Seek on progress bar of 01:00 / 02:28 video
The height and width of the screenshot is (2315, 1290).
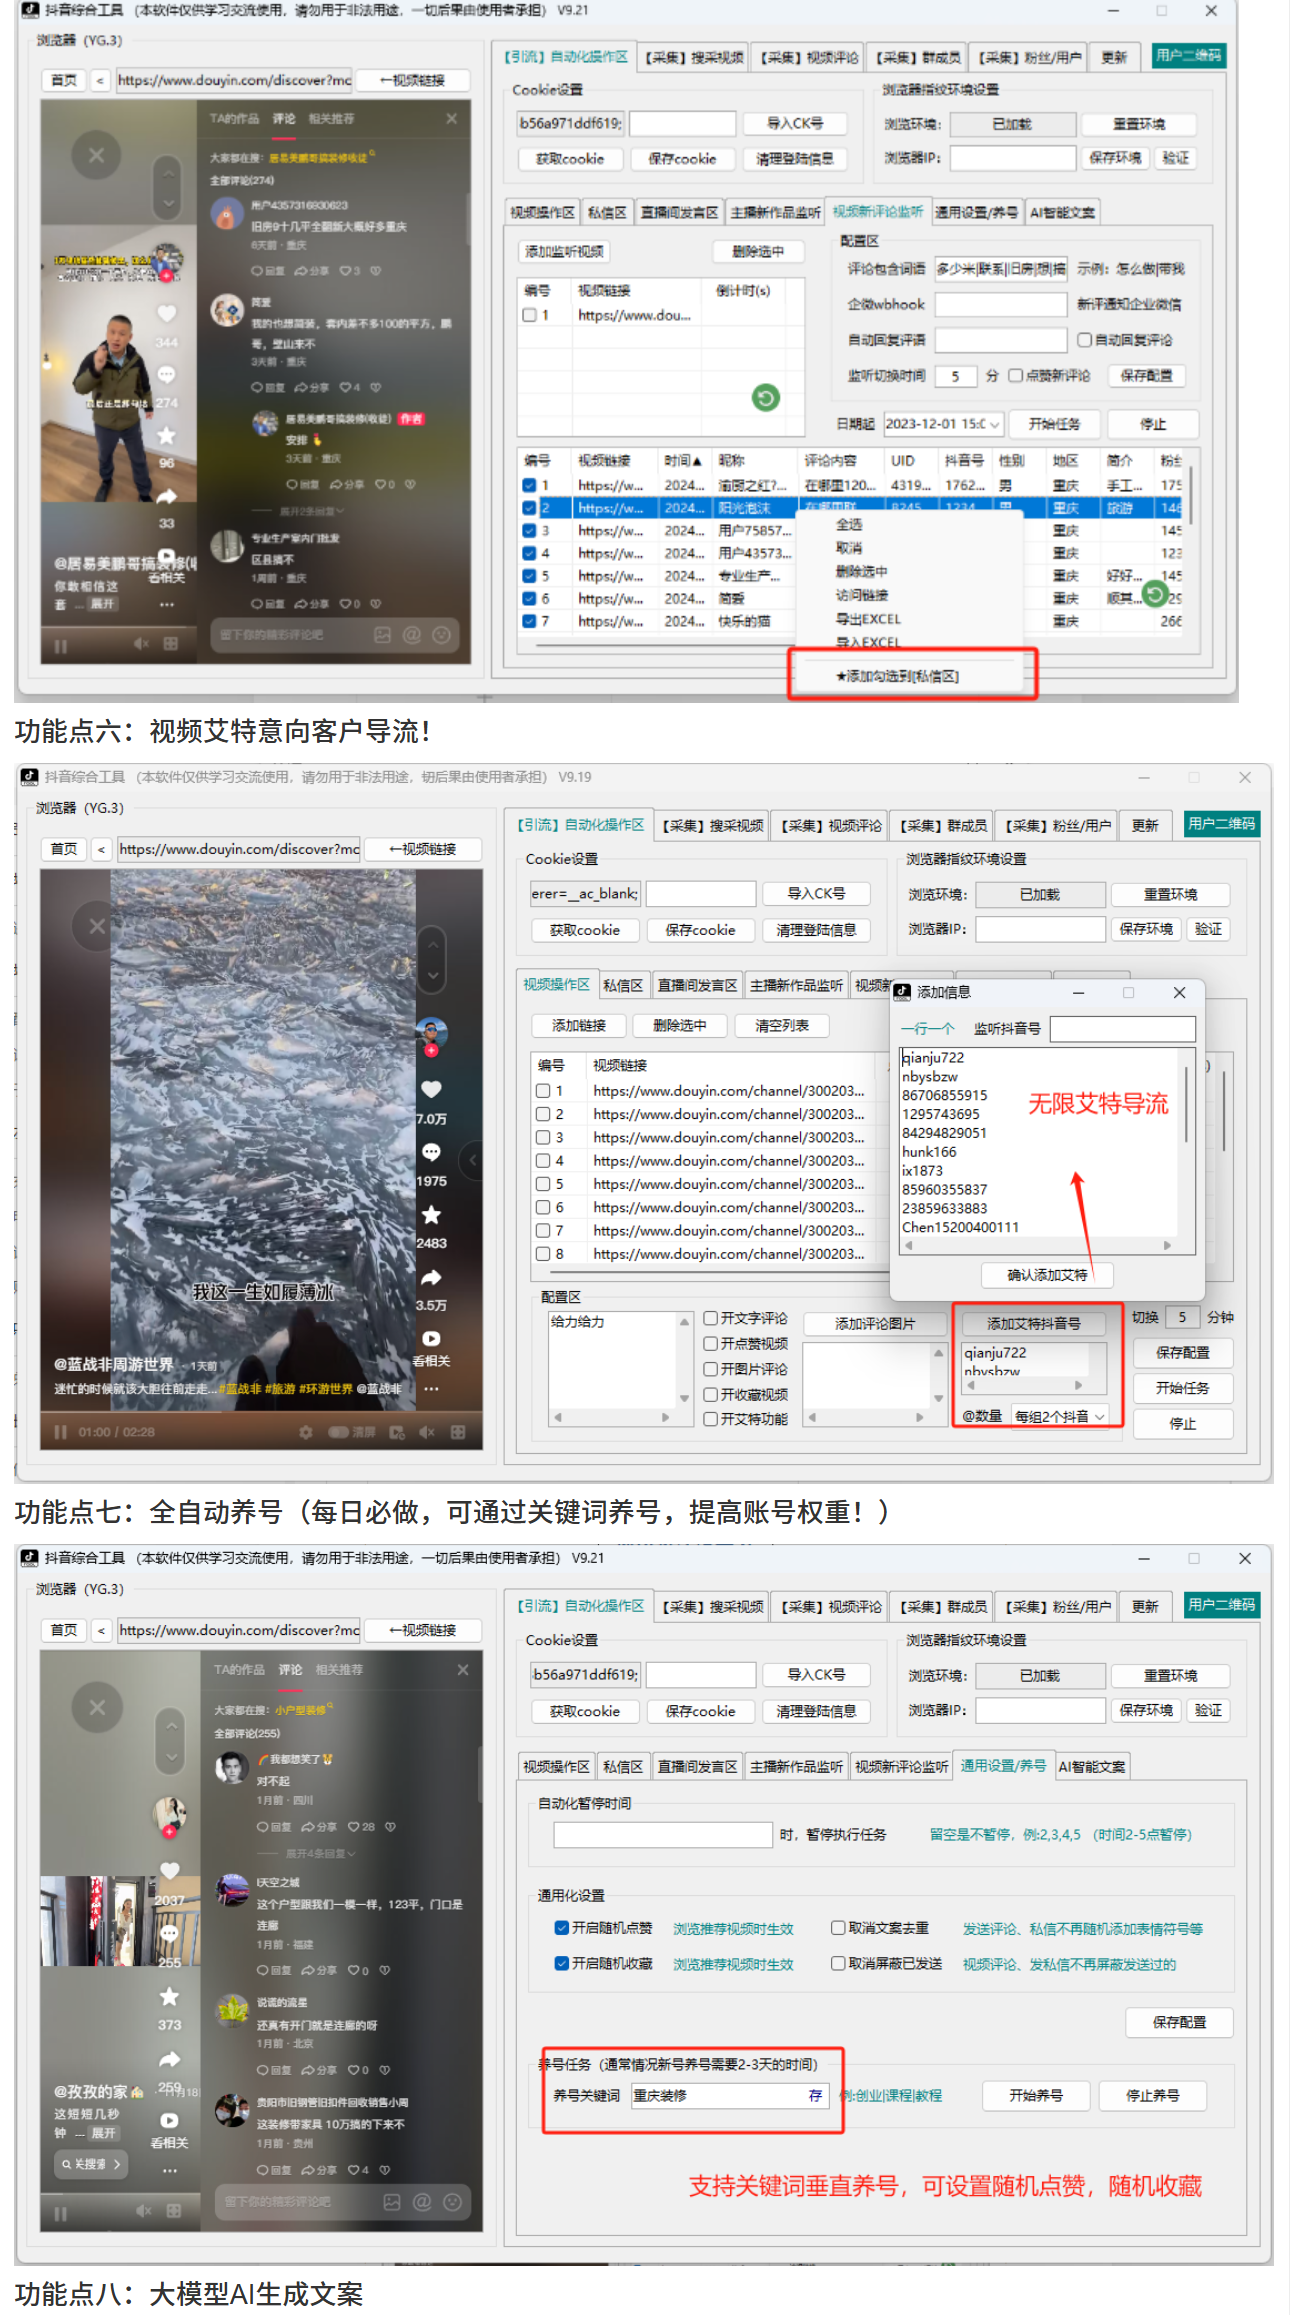point(261,1413)
